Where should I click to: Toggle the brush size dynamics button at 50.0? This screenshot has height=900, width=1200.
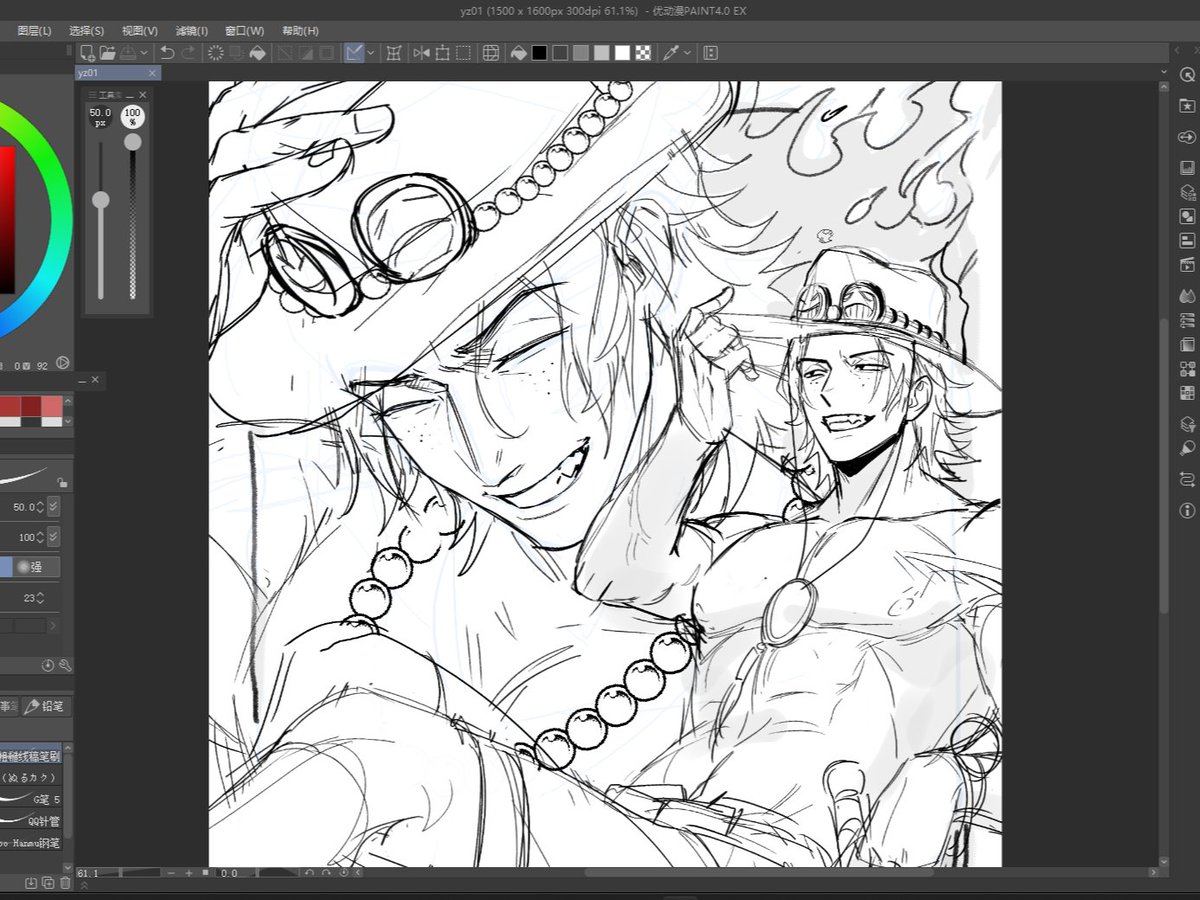click(54, 507)
